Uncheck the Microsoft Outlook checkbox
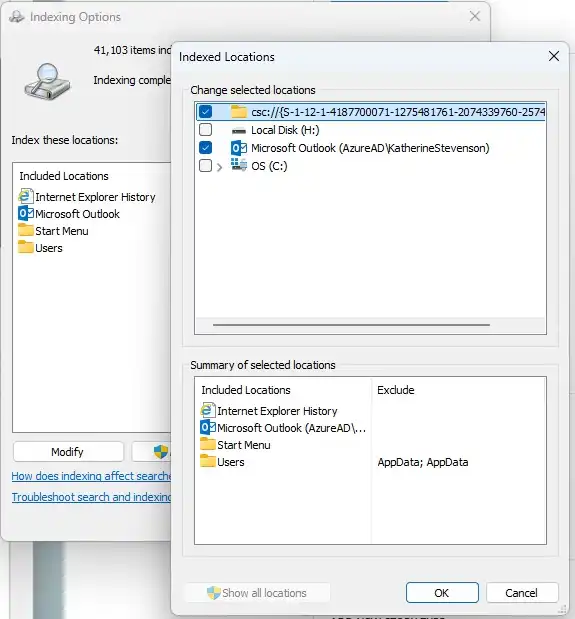 click(205, 148)
